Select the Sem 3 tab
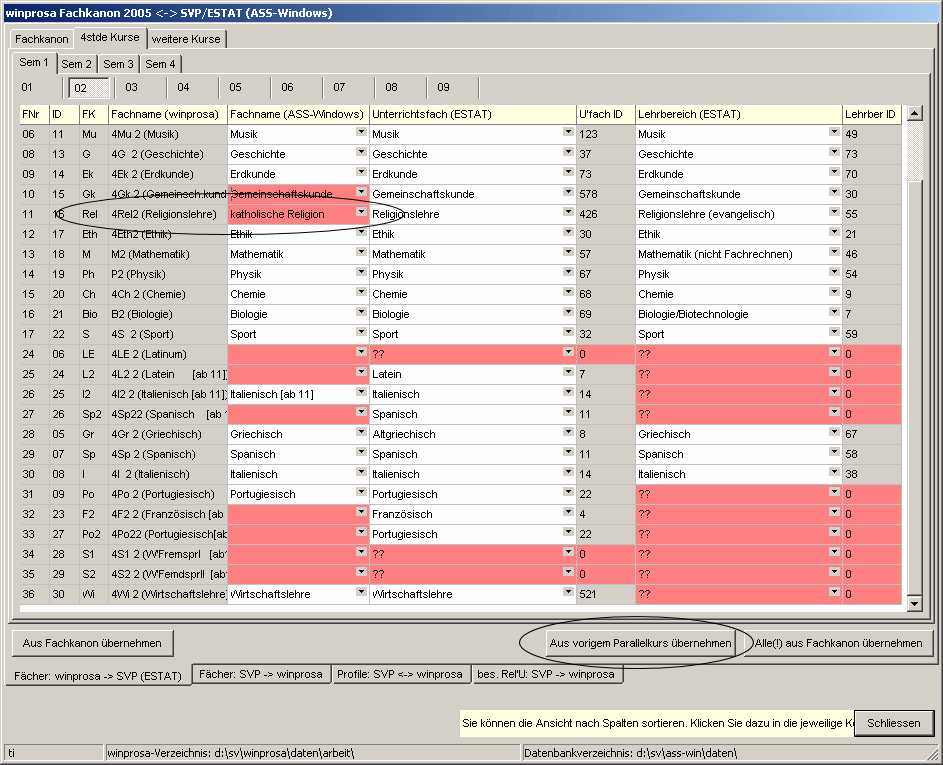The height and width of the screenshot is (765, 943). [118, 64]
